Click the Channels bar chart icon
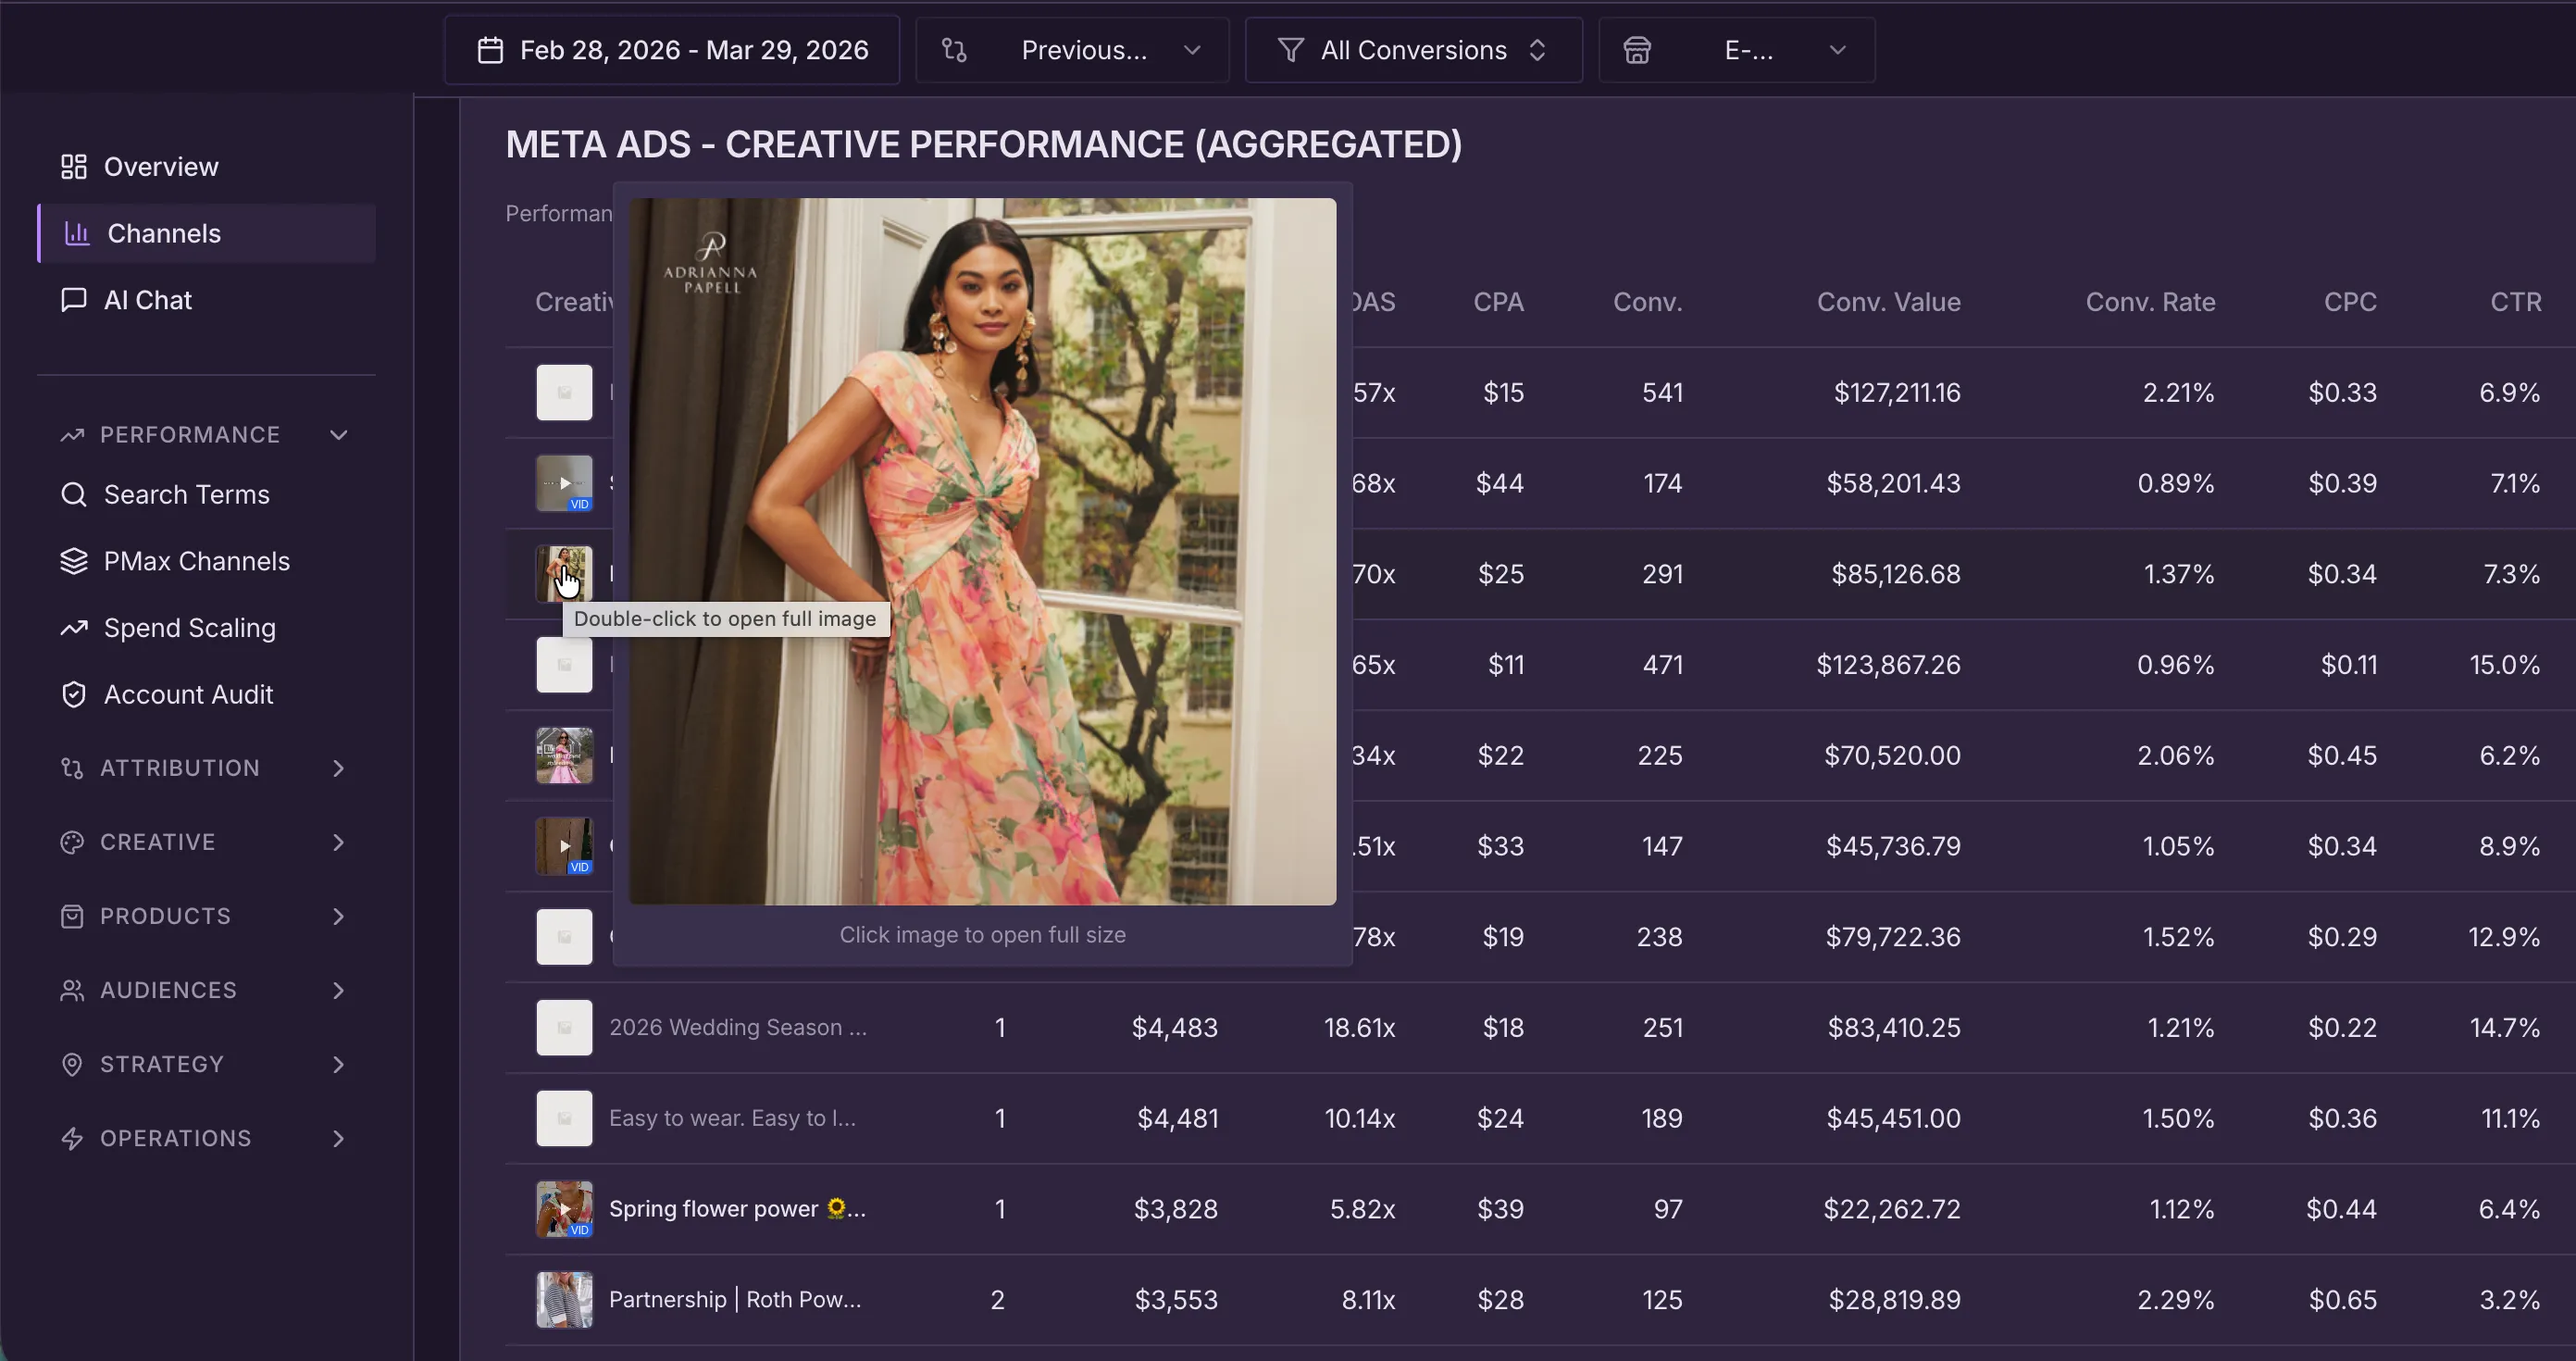 tap(77, 233)
